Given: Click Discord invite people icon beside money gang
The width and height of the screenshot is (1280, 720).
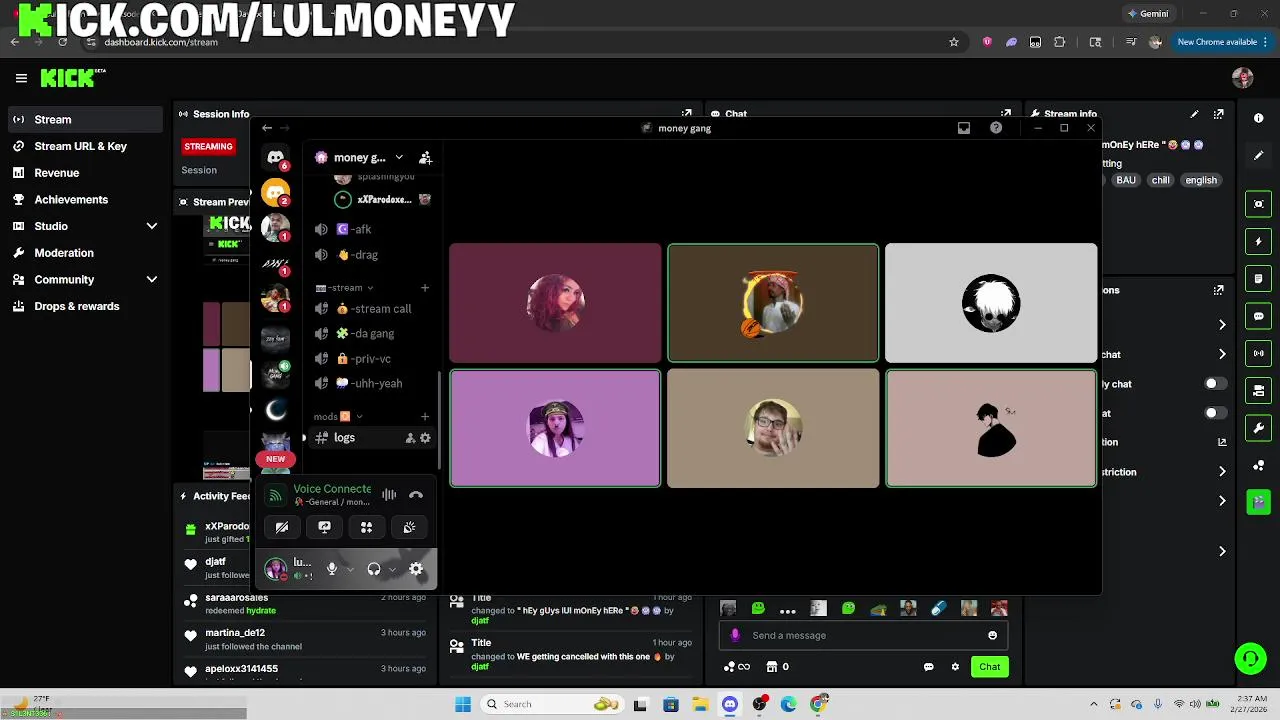Looking at the screenshot, I should (425, 158).
